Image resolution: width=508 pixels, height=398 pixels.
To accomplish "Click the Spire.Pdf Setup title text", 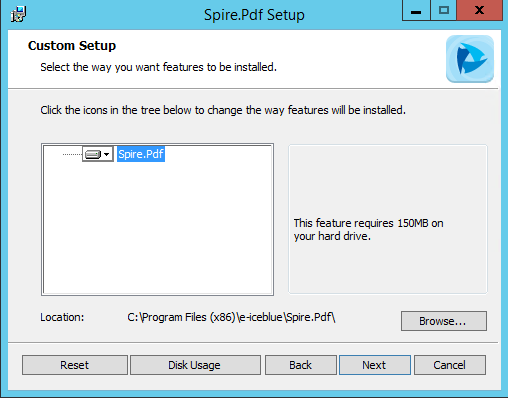I will (x=254, y=15).
